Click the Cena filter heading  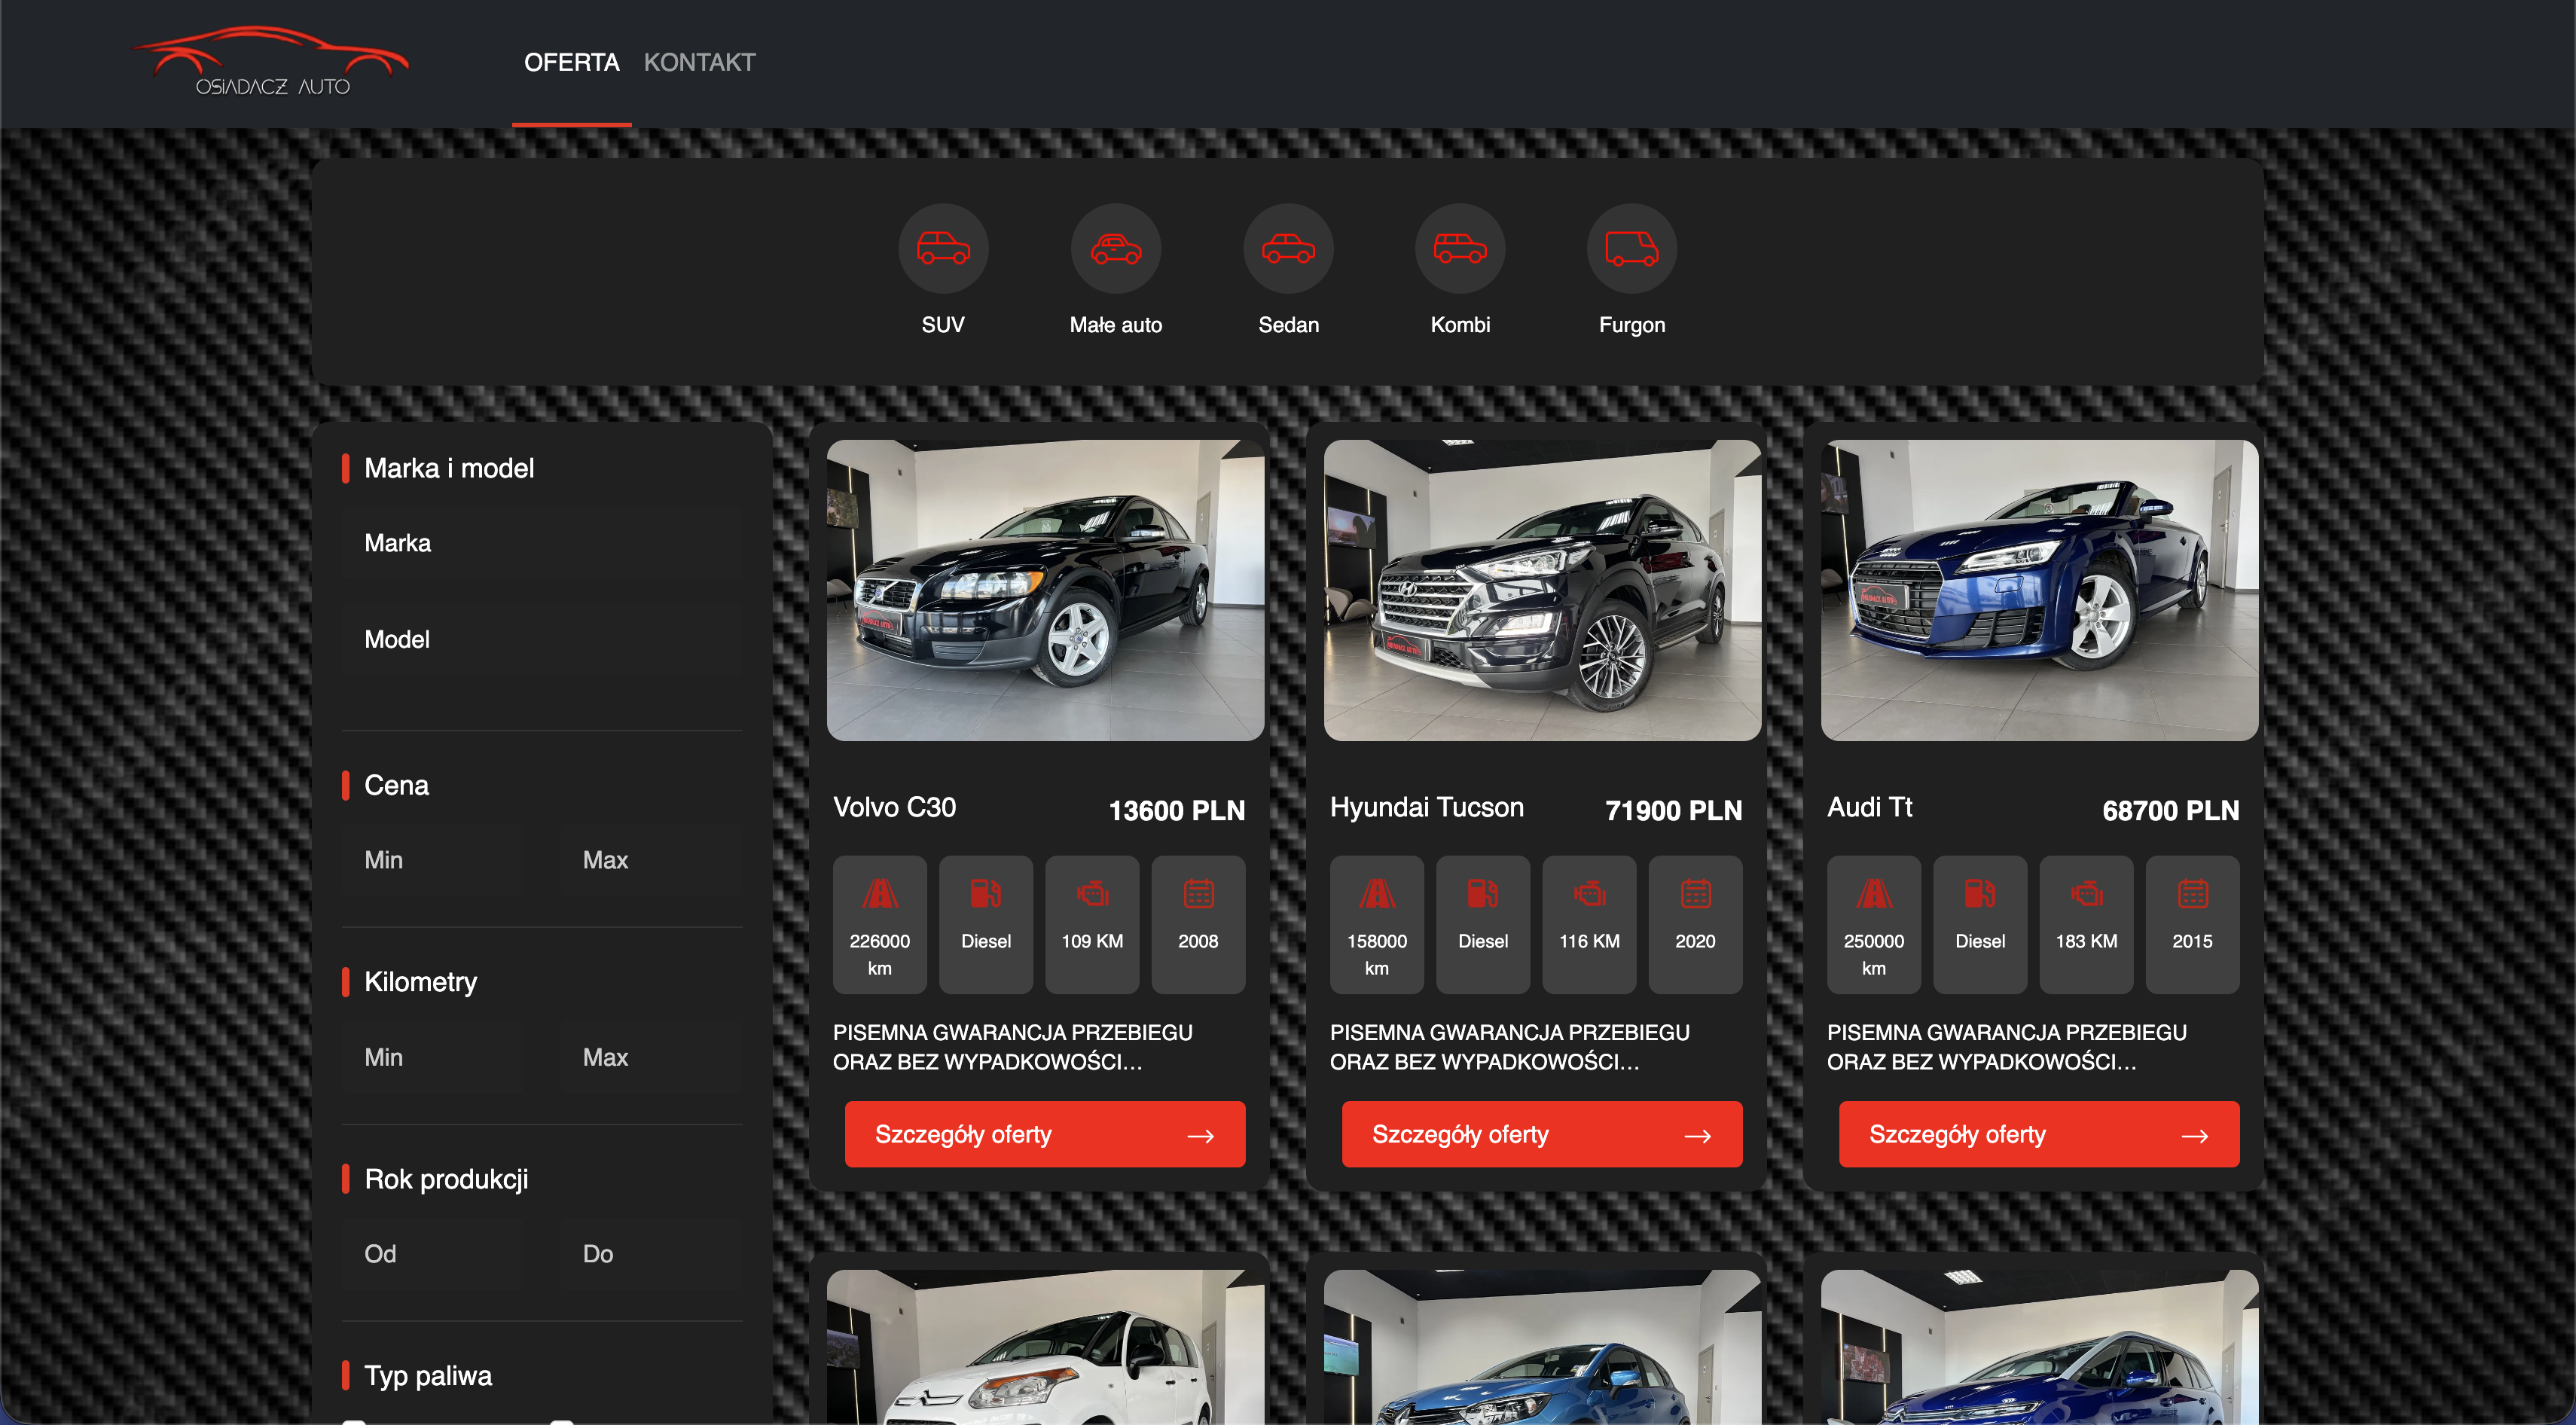coord(396,785)
